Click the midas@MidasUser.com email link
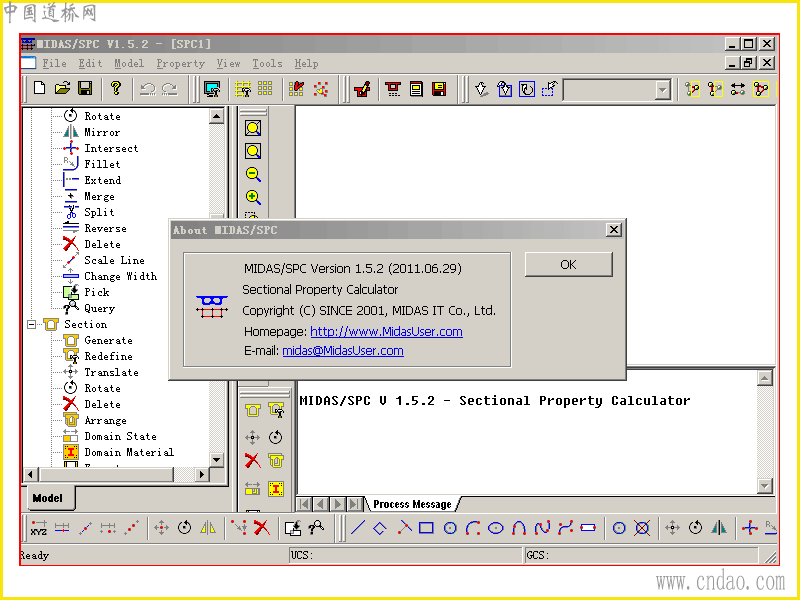The width and height of the screenshot is (800, 600). click(343, 351)
